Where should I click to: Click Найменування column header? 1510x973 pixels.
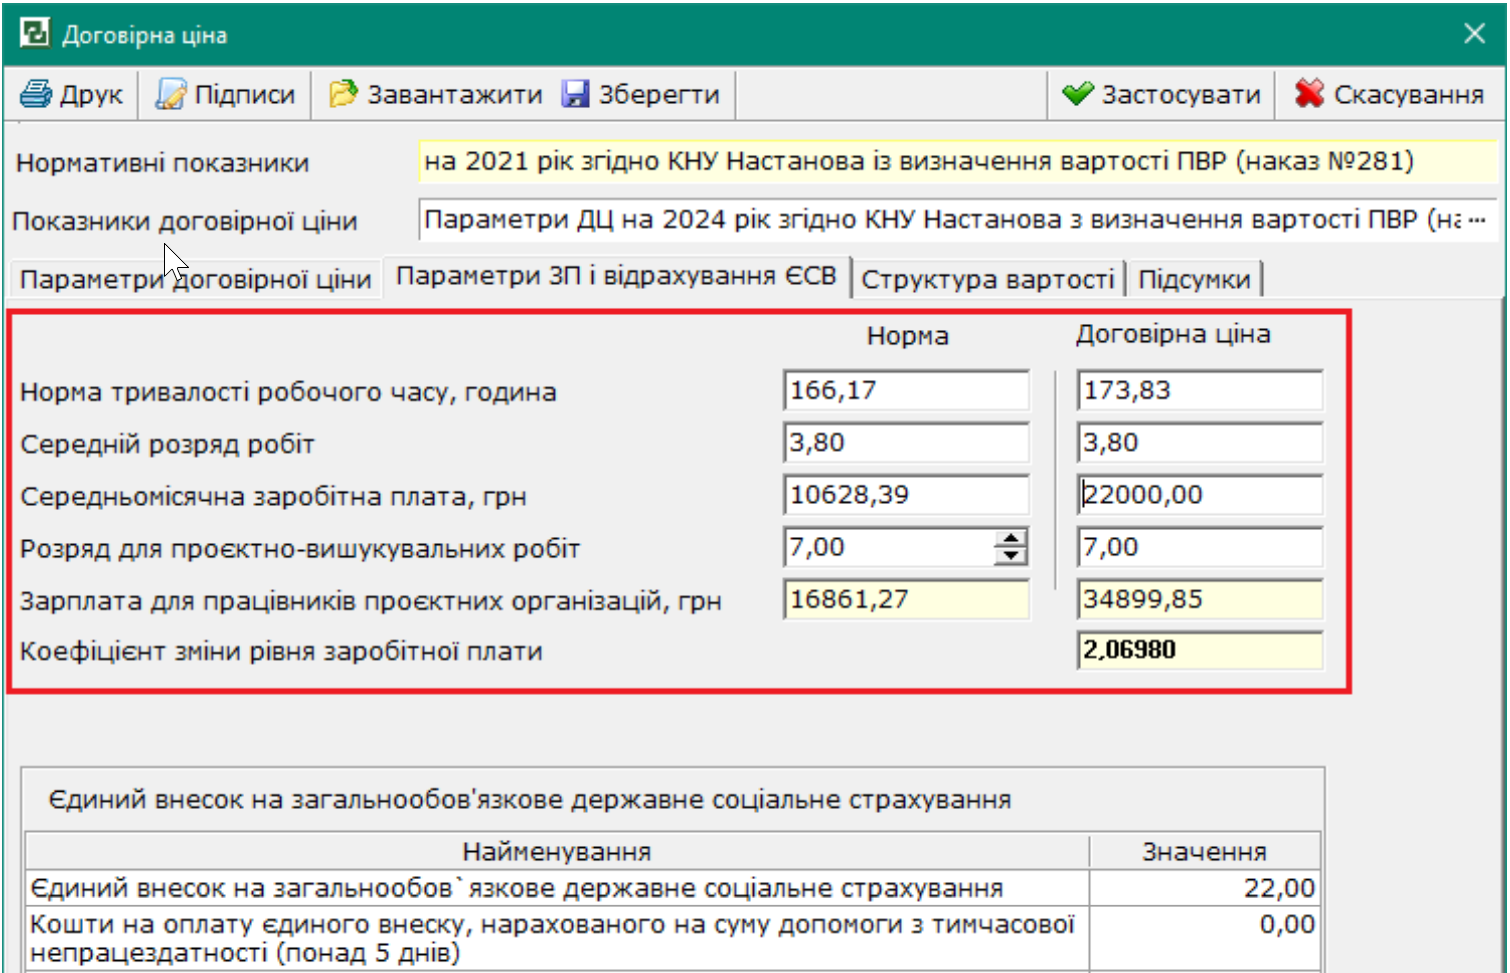(x=557, y=851)
